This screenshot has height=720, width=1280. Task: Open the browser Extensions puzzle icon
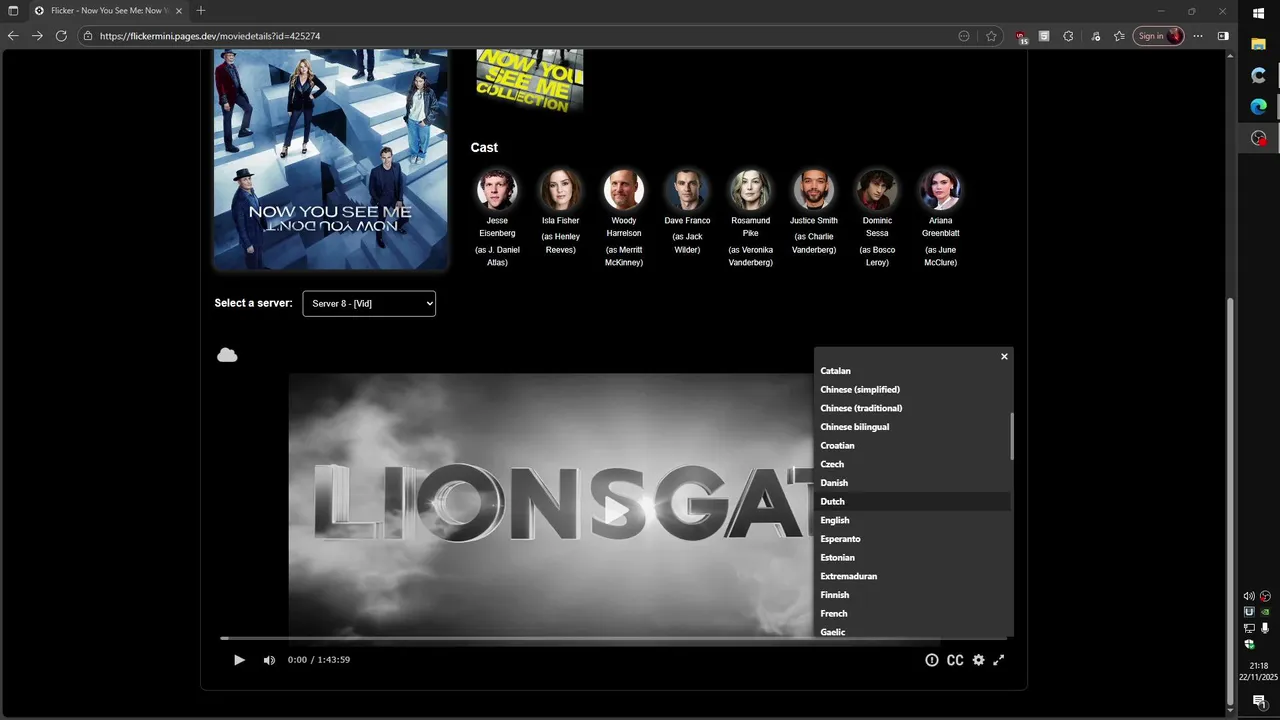pos(1068,36)
